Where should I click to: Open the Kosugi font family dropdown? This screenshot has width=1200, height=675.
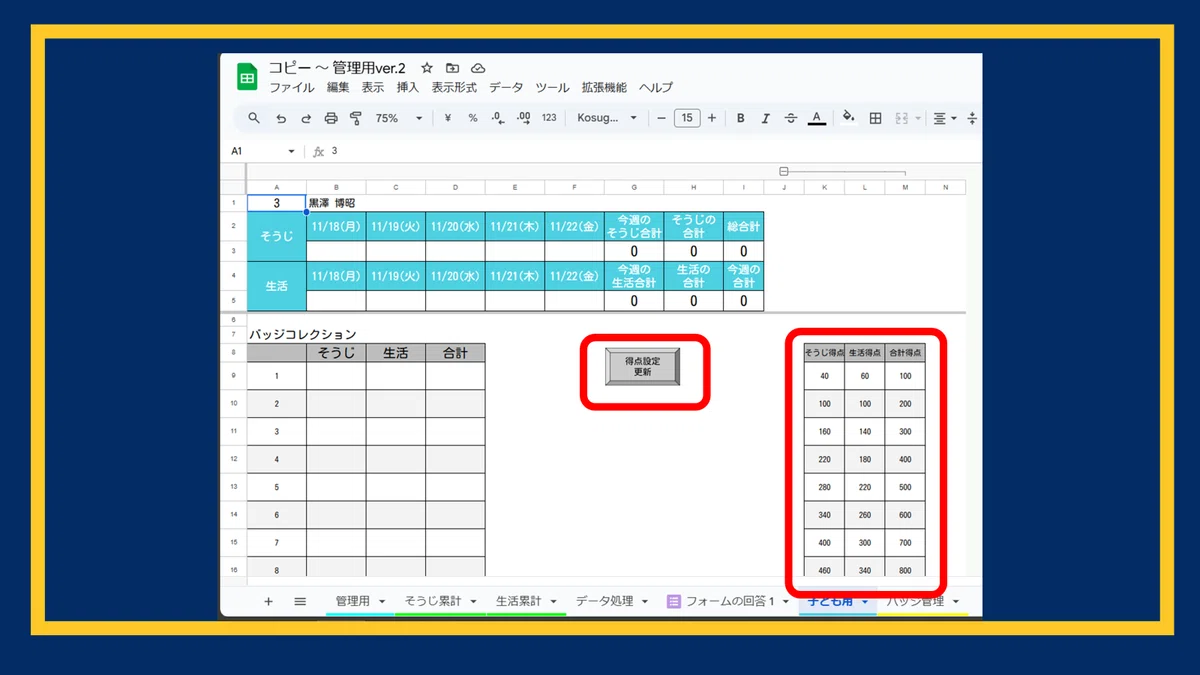pyautogui.click(x=607, y=118)
